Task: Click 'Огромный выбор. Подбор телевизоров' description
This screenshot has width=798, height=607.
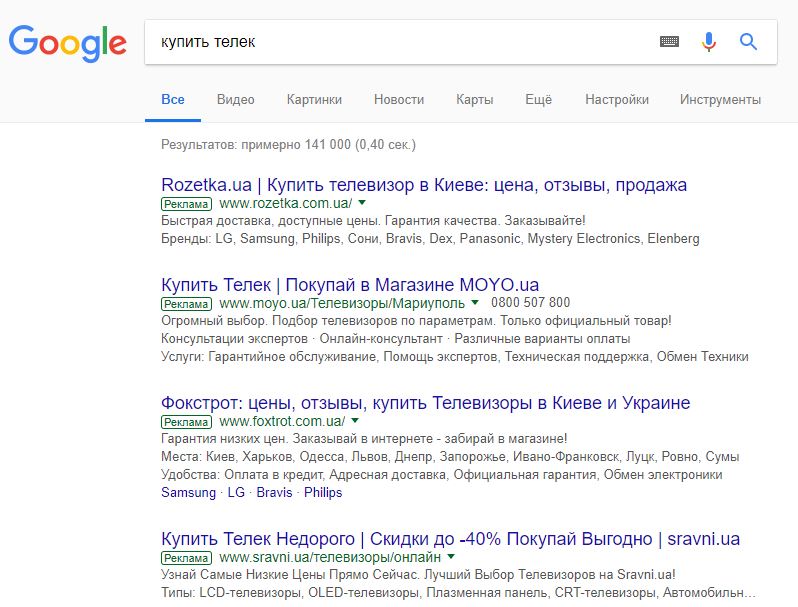Action: coord(416,321)
